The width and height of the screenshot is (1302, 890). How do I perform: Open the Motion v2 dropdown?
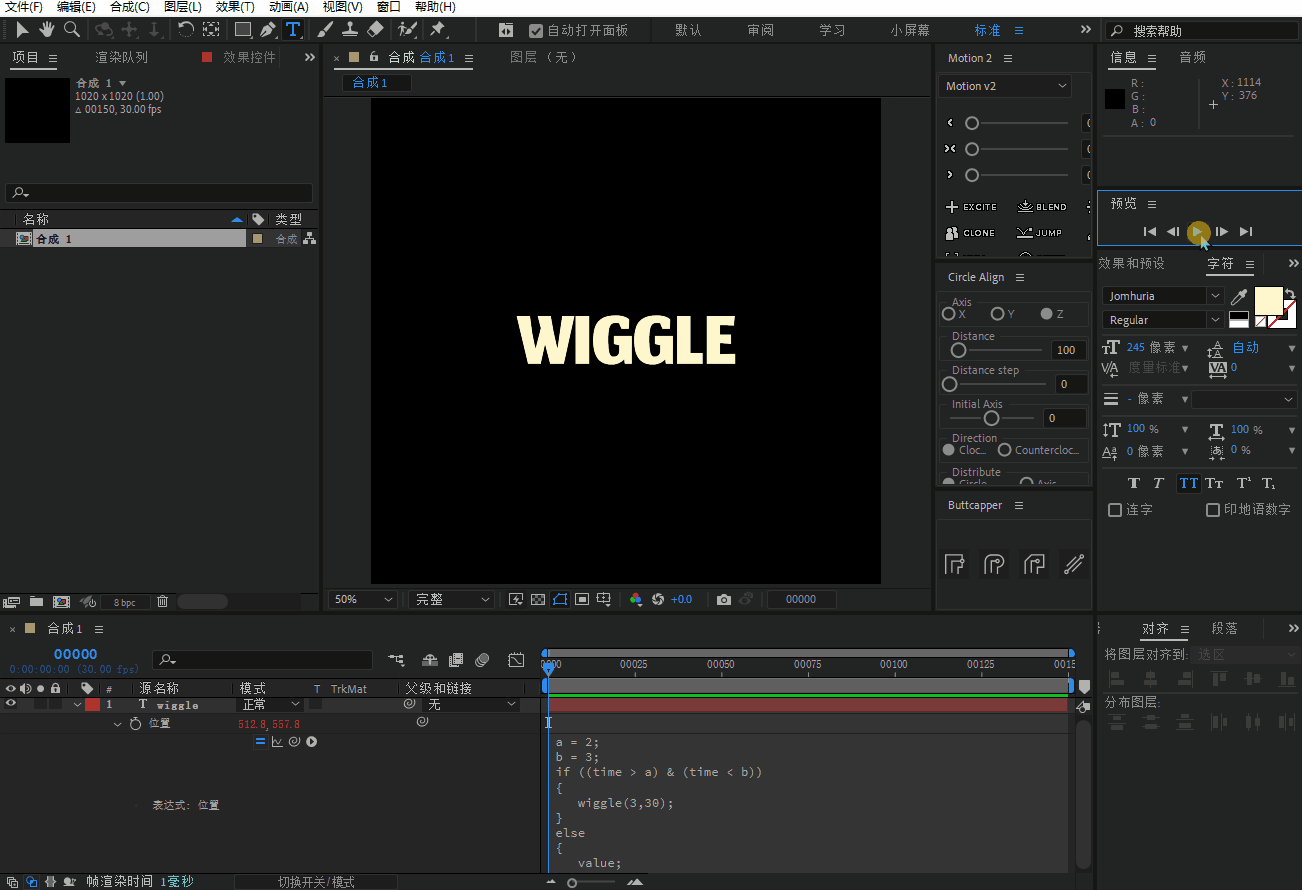tap(1005, 86)
